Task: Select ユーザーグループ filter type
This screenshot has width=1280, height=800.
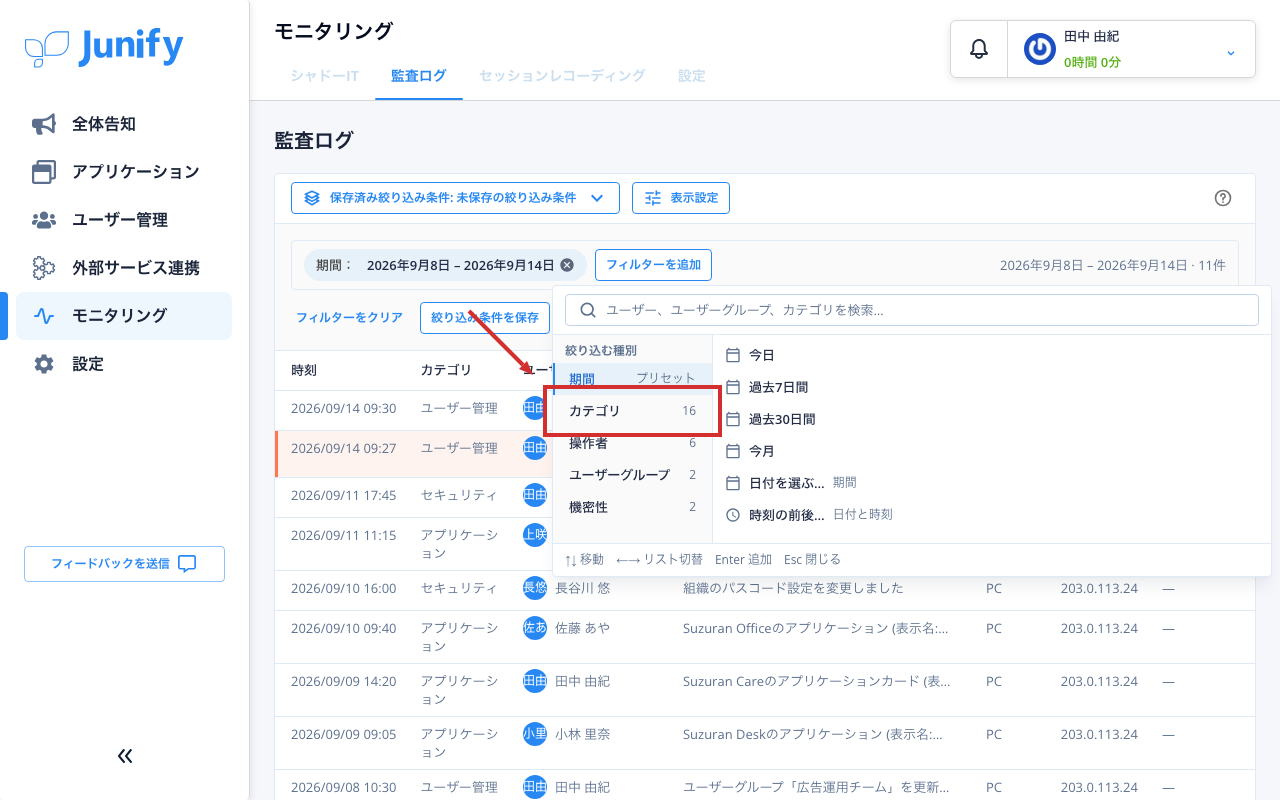Action: (x=632, y=475)
